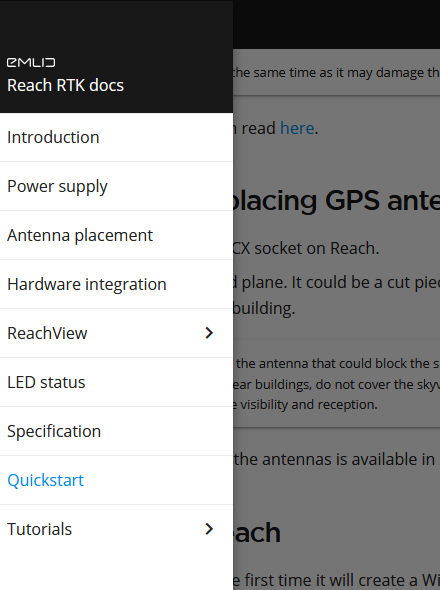Click the Emlid logo in drawer header

coord(31,62)
